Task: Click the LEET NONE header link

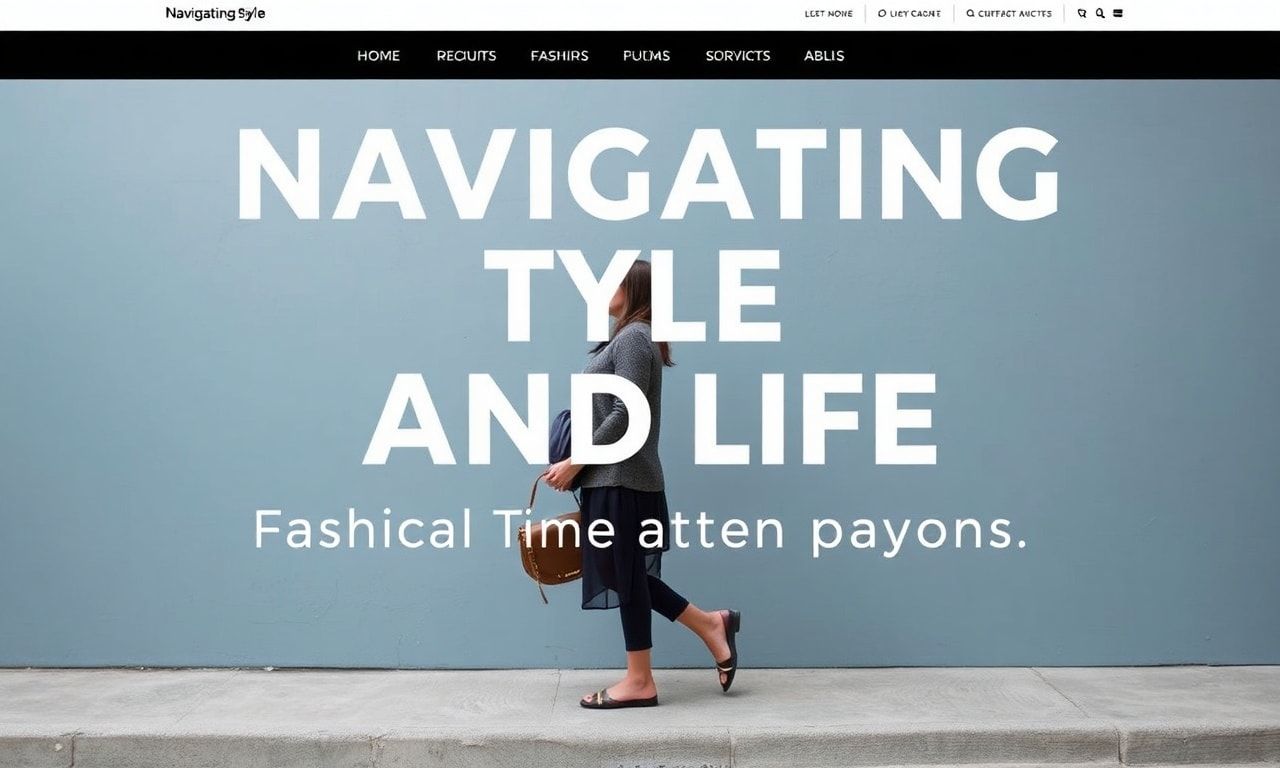Action: (829, 13)
